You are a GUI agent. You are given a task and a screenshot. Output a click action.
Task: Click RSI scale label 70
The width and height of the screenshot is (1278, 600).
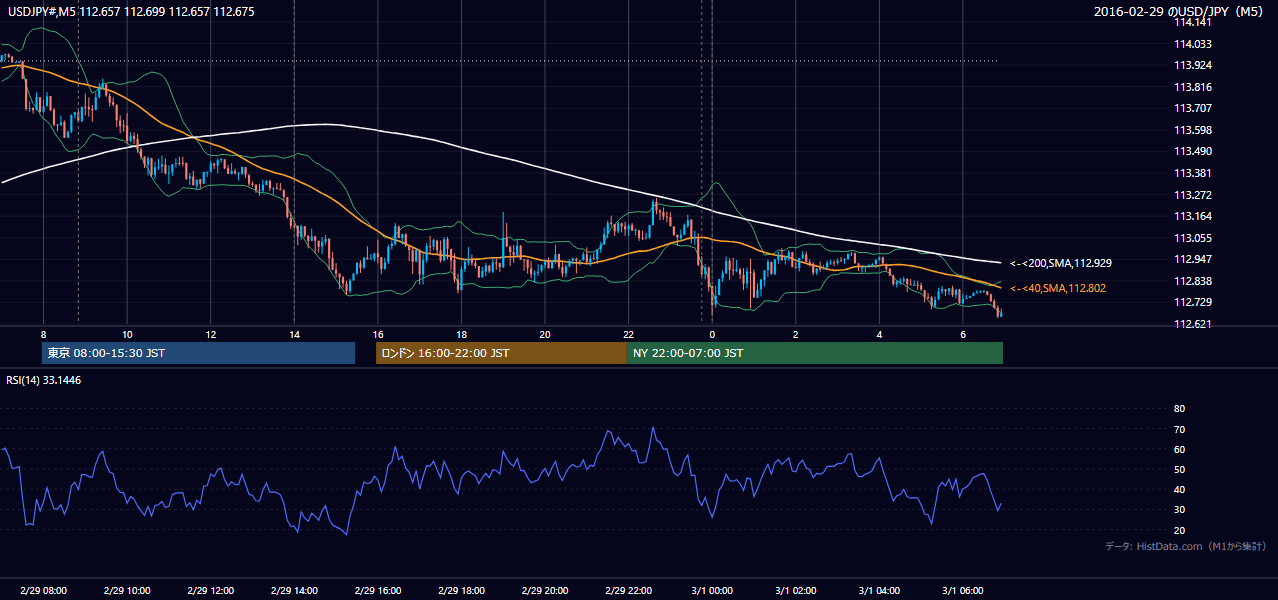pyautogui.click(x=1179, y=429)
